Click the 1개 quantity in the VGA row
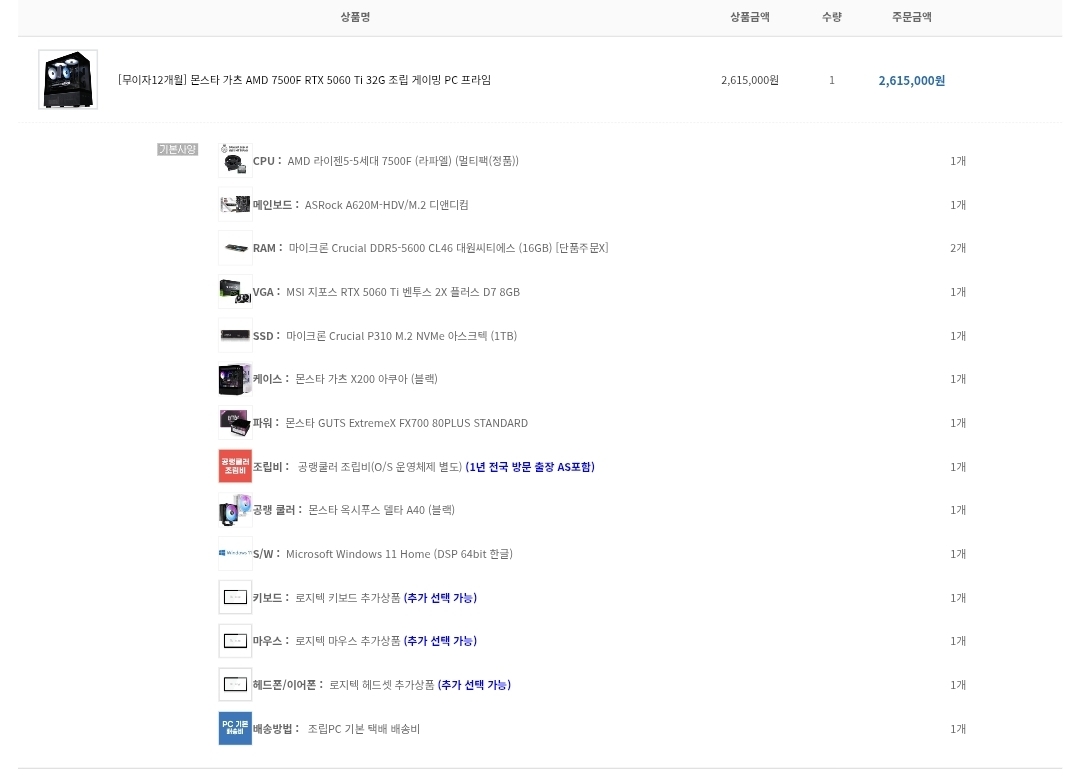Image resolution: width=1080 pixels, height=777 pixels. click(958, 292)
